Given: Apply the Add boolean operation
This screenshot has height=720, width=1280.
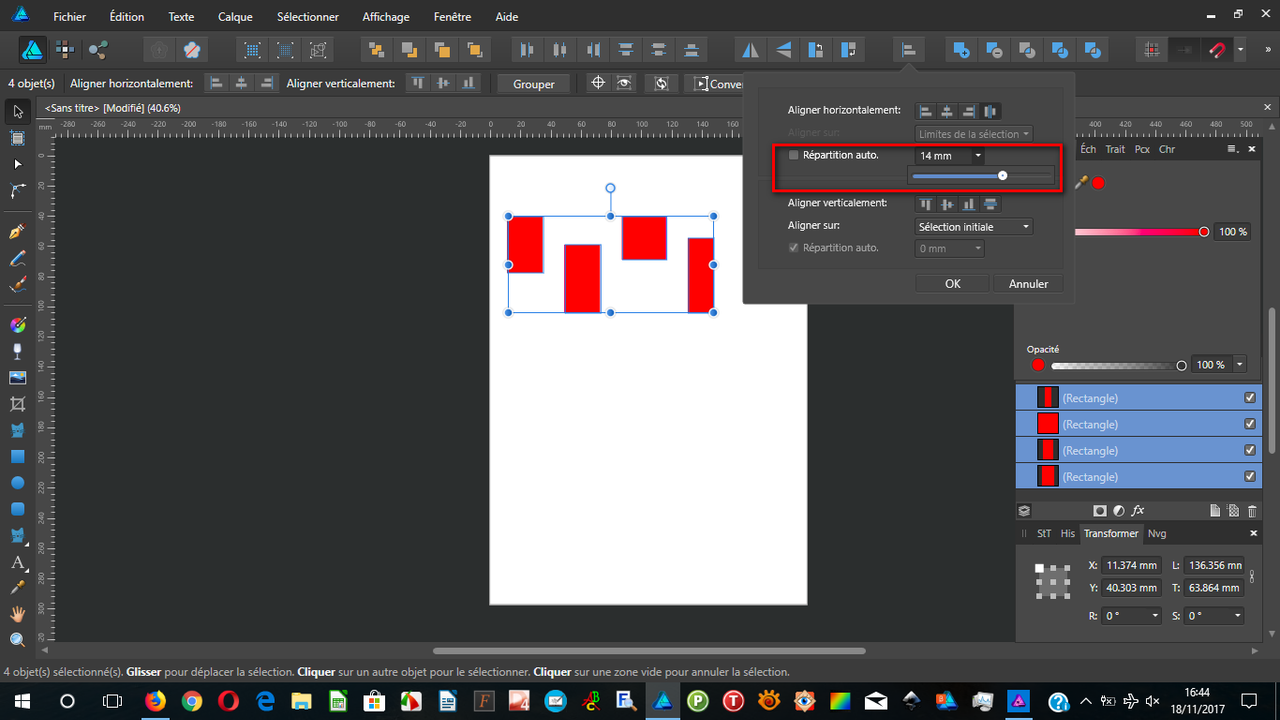Looking at the screenshot, I should tap(962, 49).
